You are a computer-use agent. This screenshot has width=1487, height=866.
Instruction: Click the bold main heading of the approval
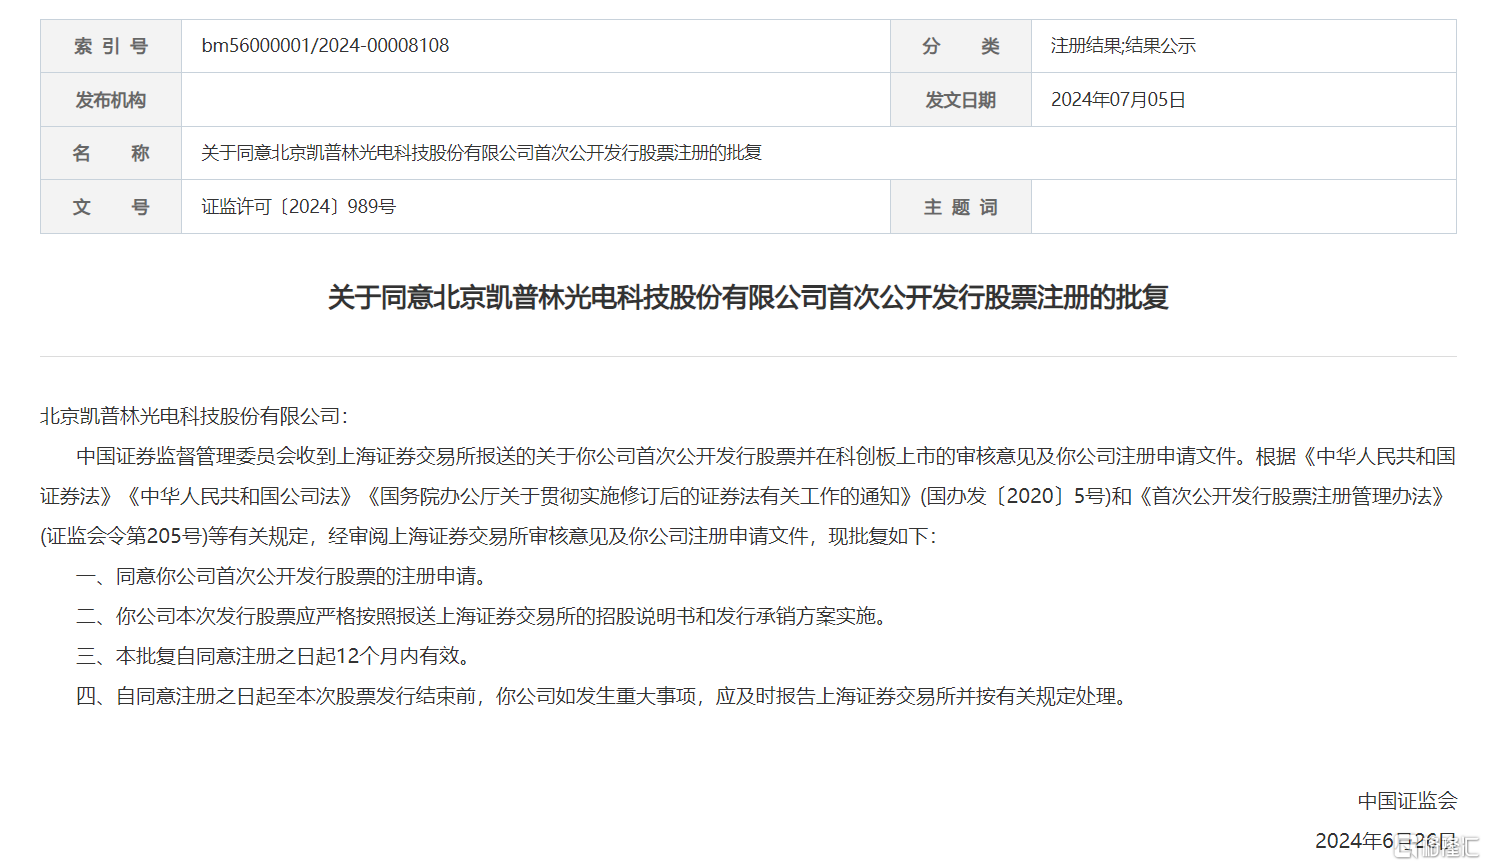click(x=748, y=298)
